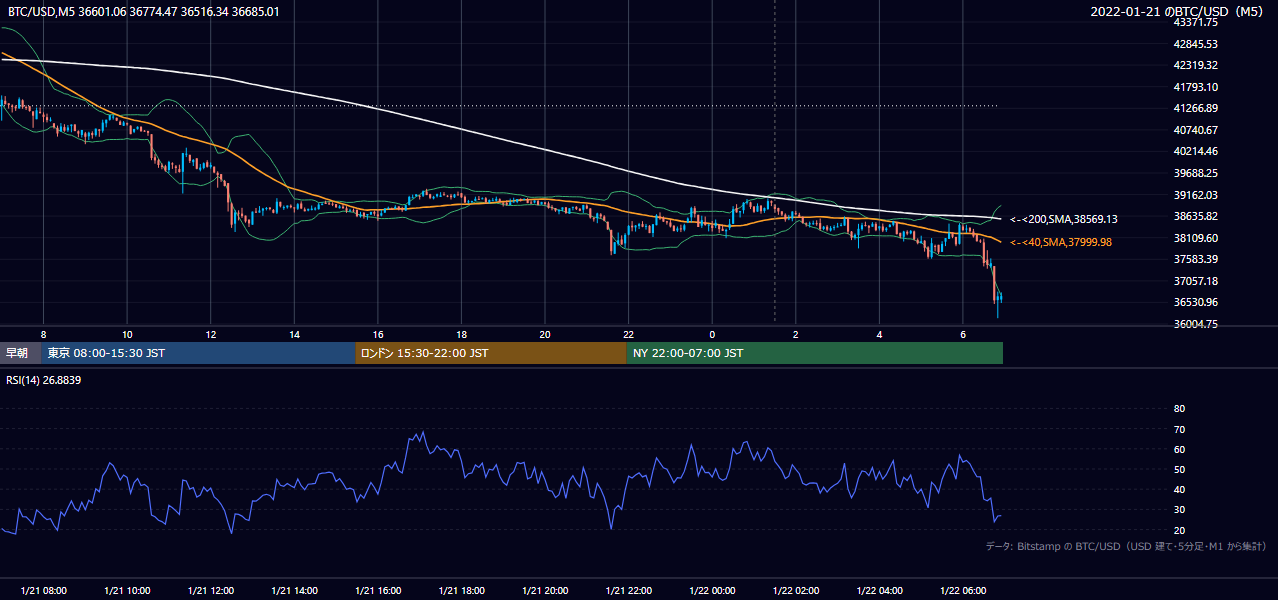
Task: Click price axis value 43371.75
Action: point(1196,22)
